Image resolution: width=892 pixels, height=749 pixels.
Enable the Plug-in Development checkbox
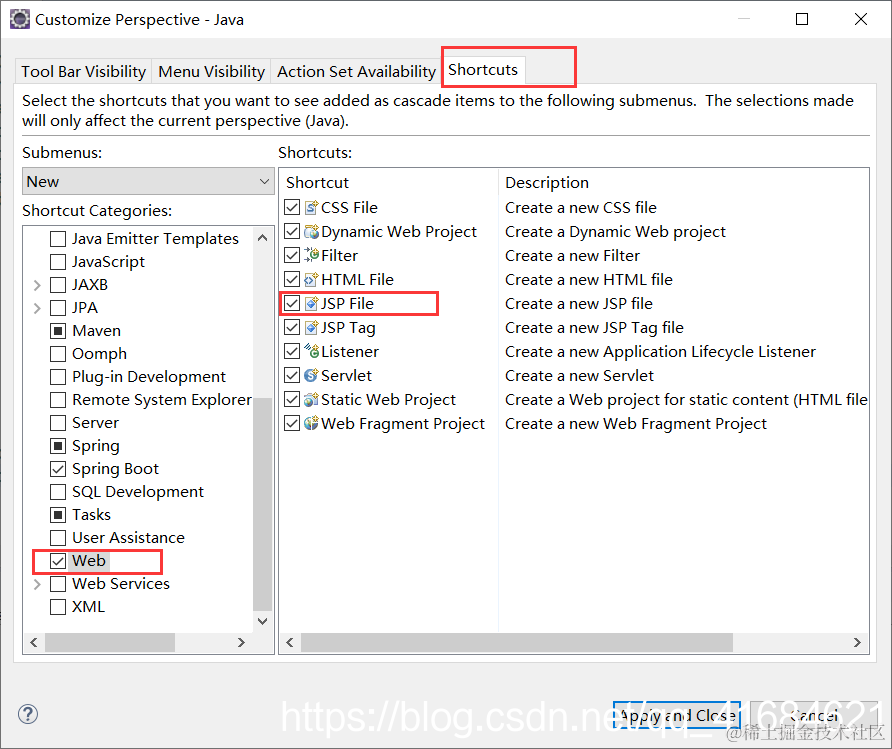(x=58, y=376)
